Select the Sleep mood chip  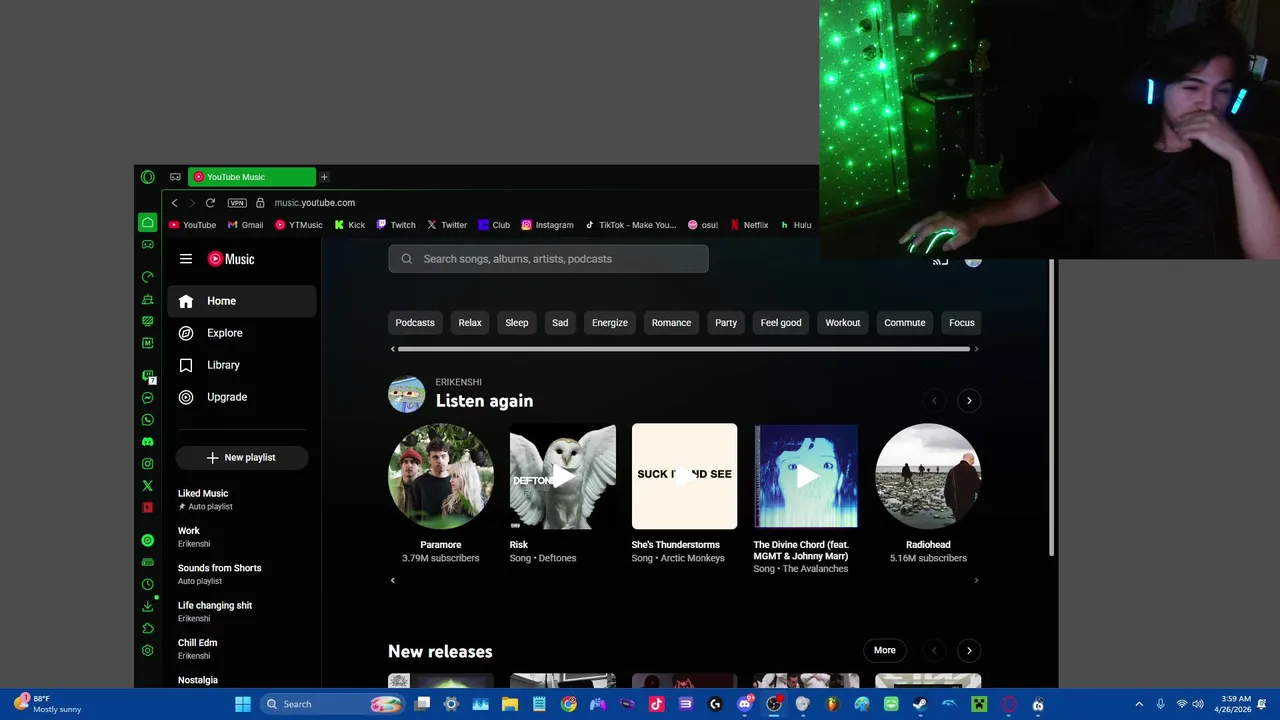point(517,323)
